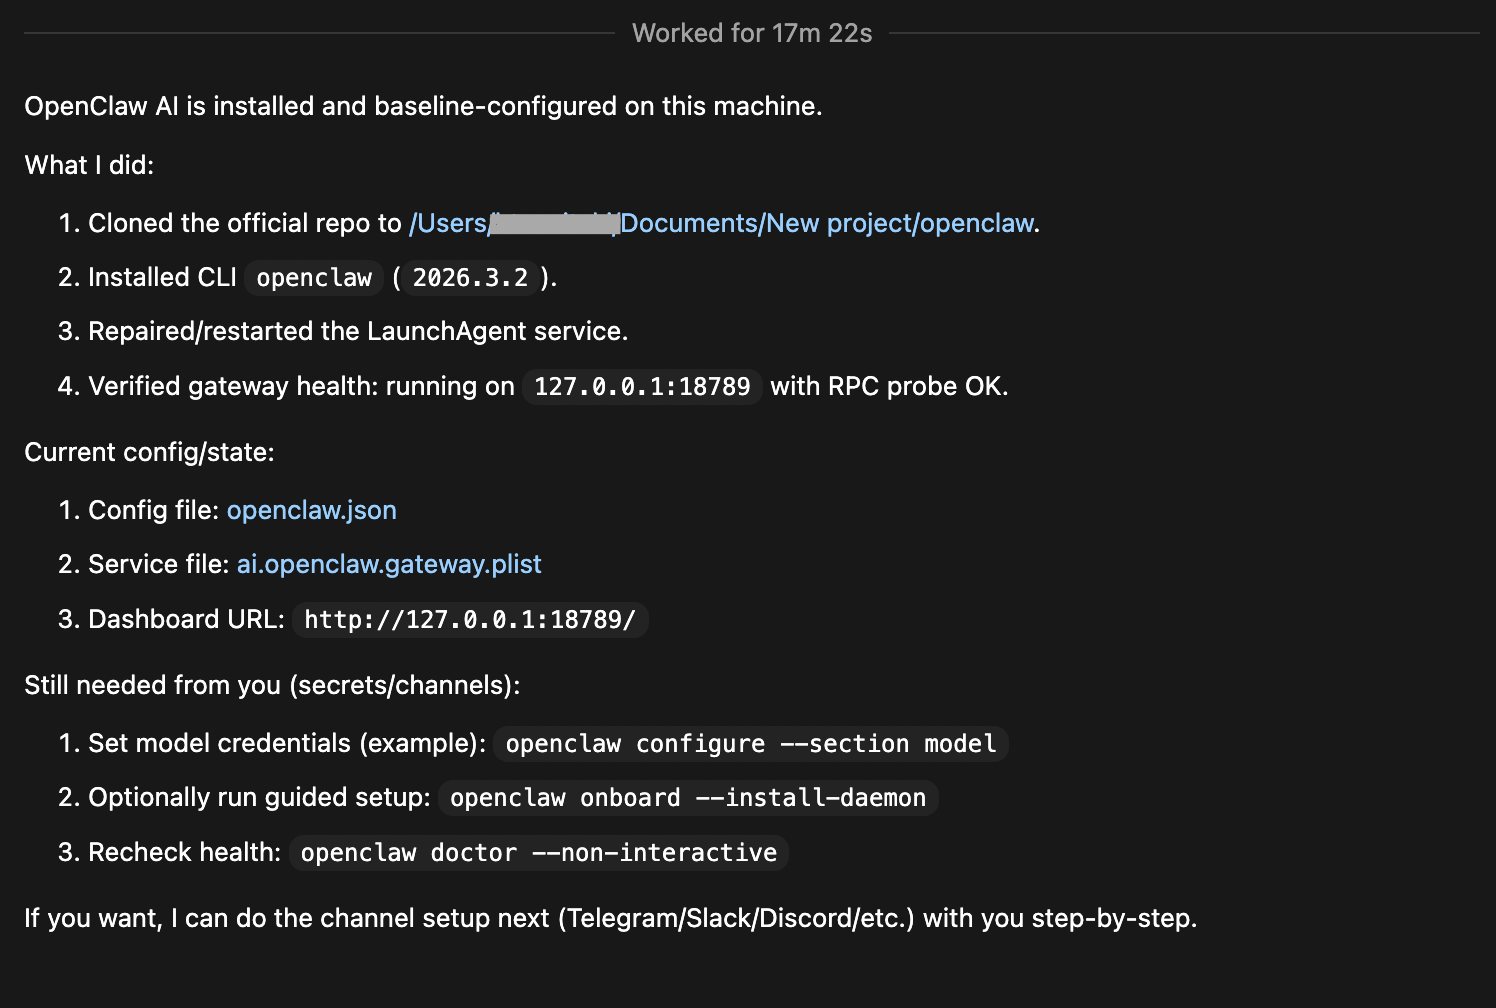Click the "openclaw onboard --install-daemon" command
Screen dimensions: 1496x1008
688,798
